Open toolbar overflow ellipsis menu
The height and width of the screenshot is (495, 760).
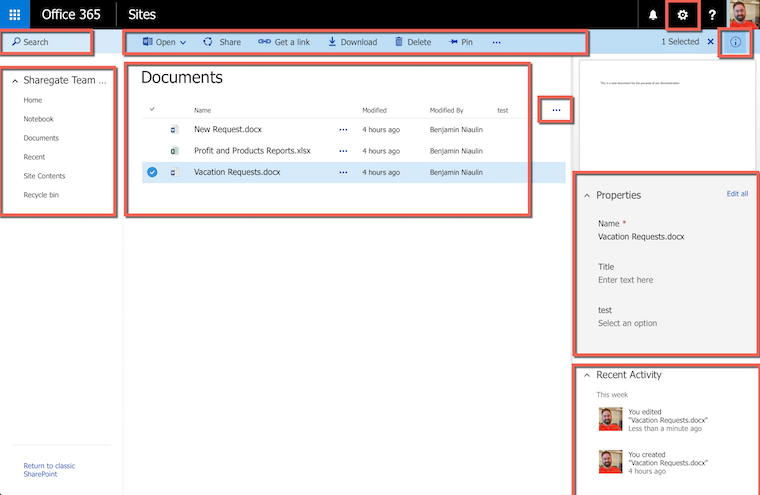(496, 42)
